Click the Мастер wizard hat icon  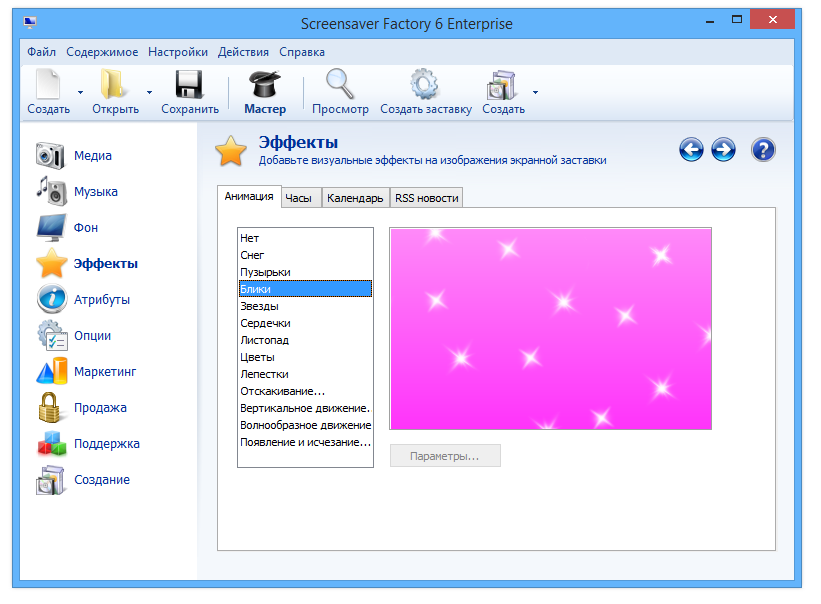(x=264, y=85)
